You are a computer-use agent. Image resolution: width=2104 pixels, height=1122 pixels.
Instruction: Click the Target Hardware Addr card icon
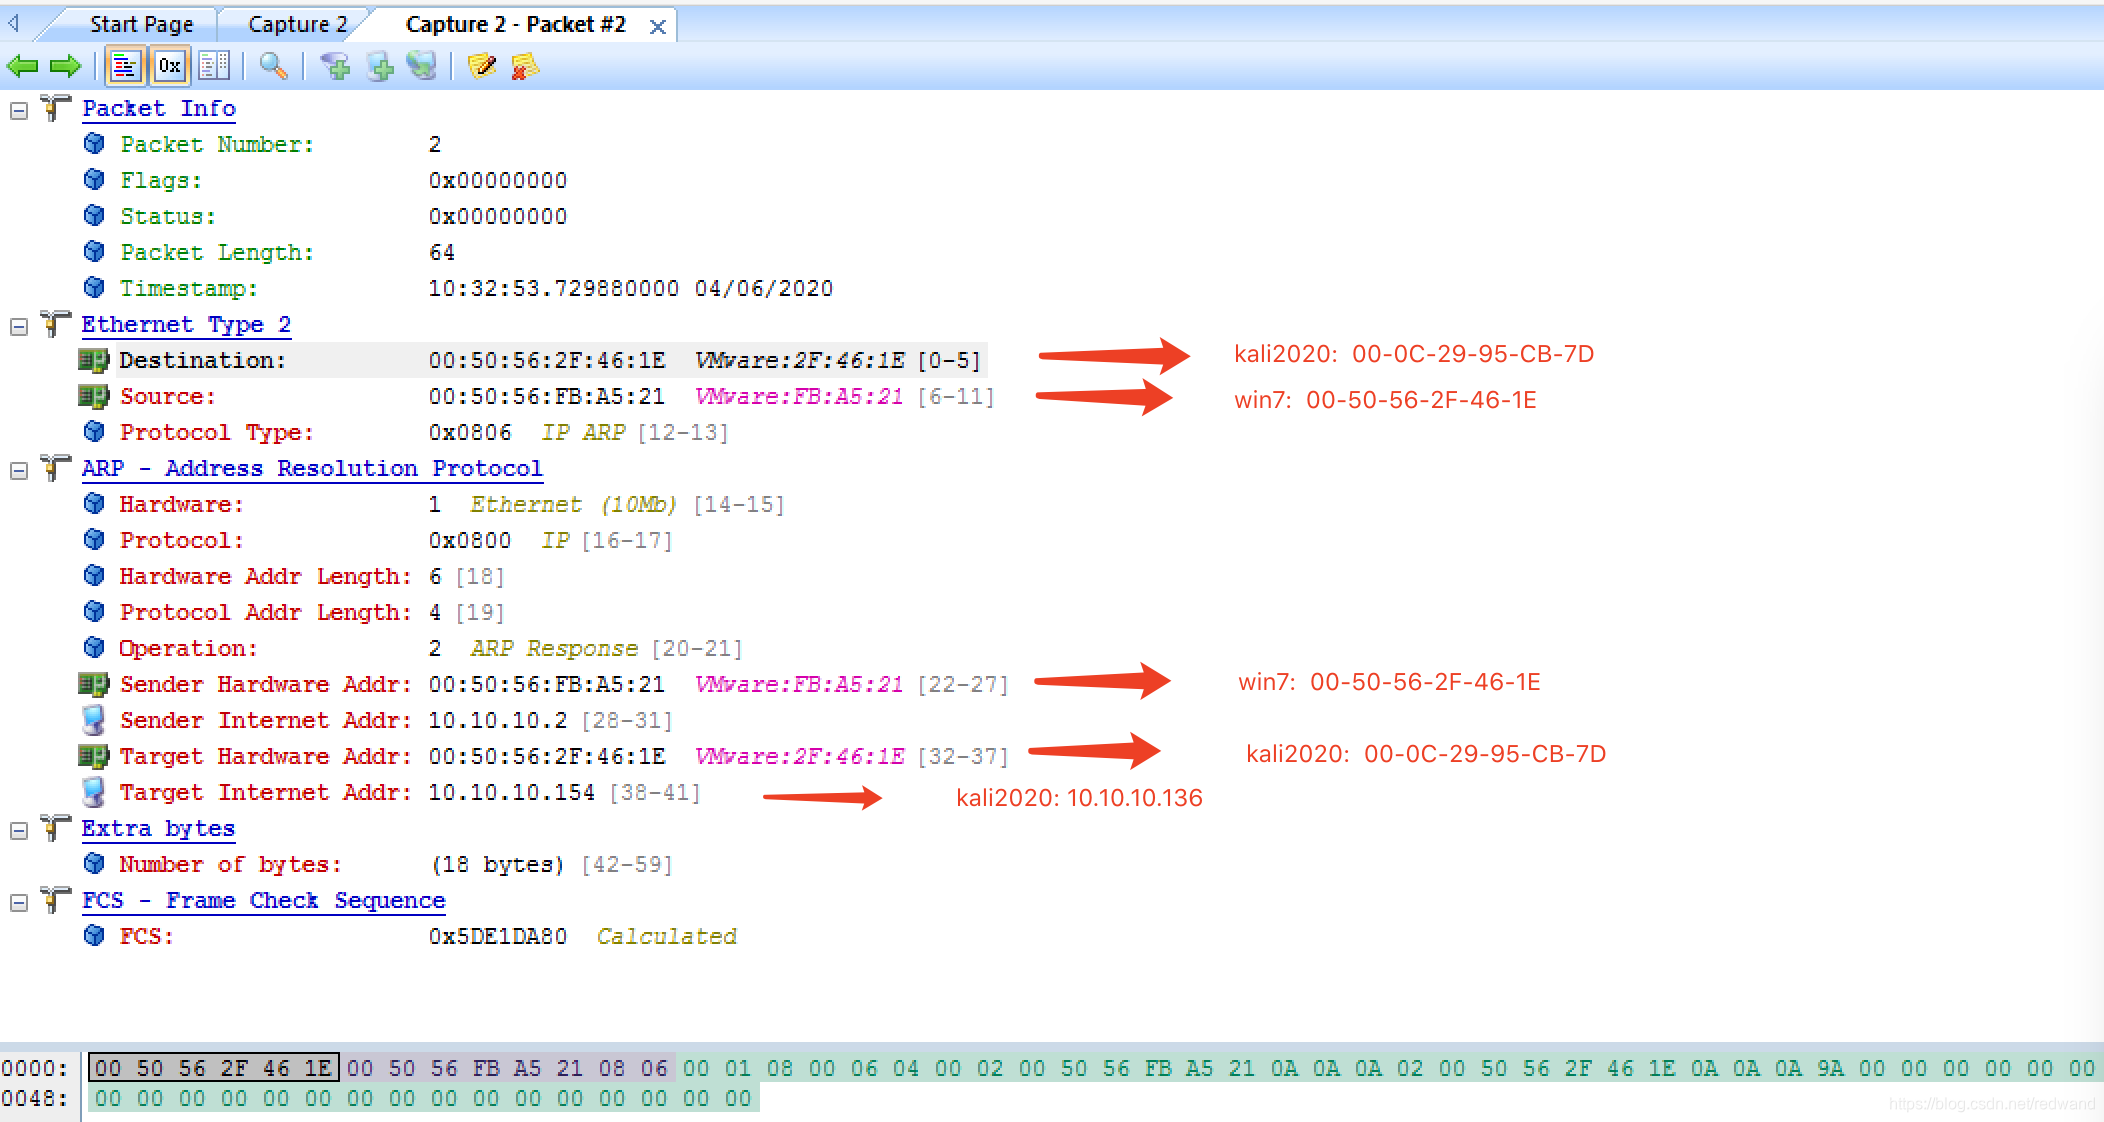pos(93,756)
